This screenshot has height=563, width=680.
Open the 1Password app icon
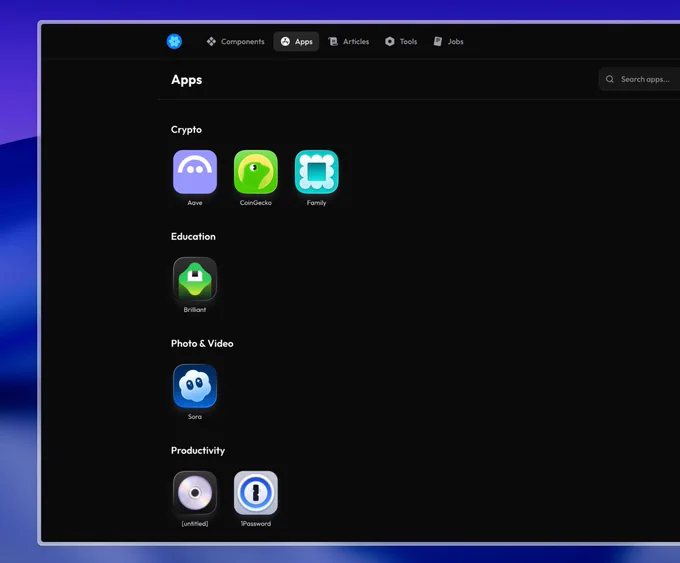(x=255, y=493)
